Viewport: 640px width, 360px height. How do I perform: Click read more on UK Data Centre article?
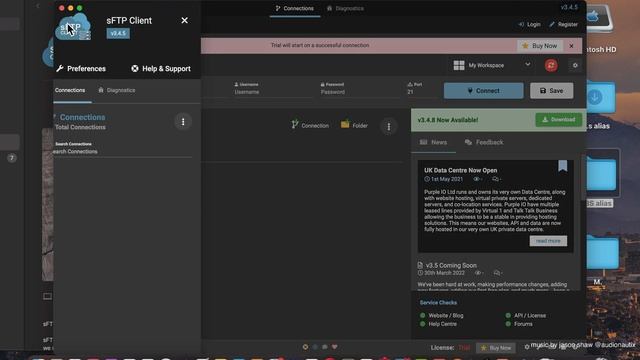point(548,241)
